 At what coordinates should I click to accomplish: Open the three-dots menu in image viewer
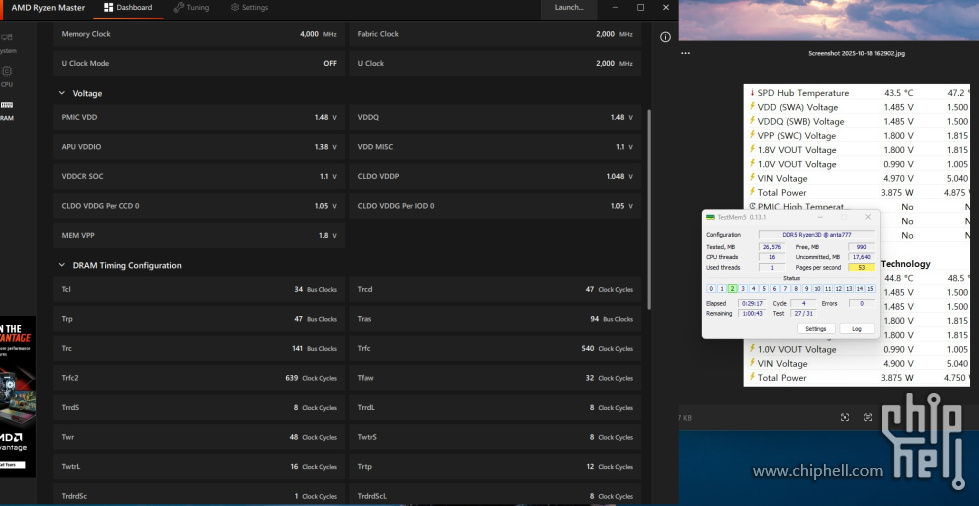pos(686,53)
